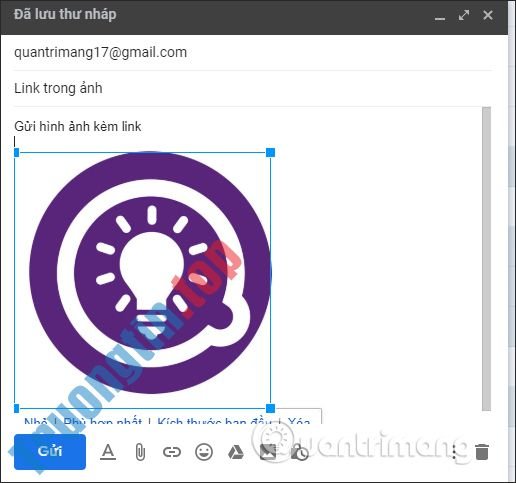The image size is (516, 483).
Task: Insert file from Google Drive icon
Action: tap(236, 452)
